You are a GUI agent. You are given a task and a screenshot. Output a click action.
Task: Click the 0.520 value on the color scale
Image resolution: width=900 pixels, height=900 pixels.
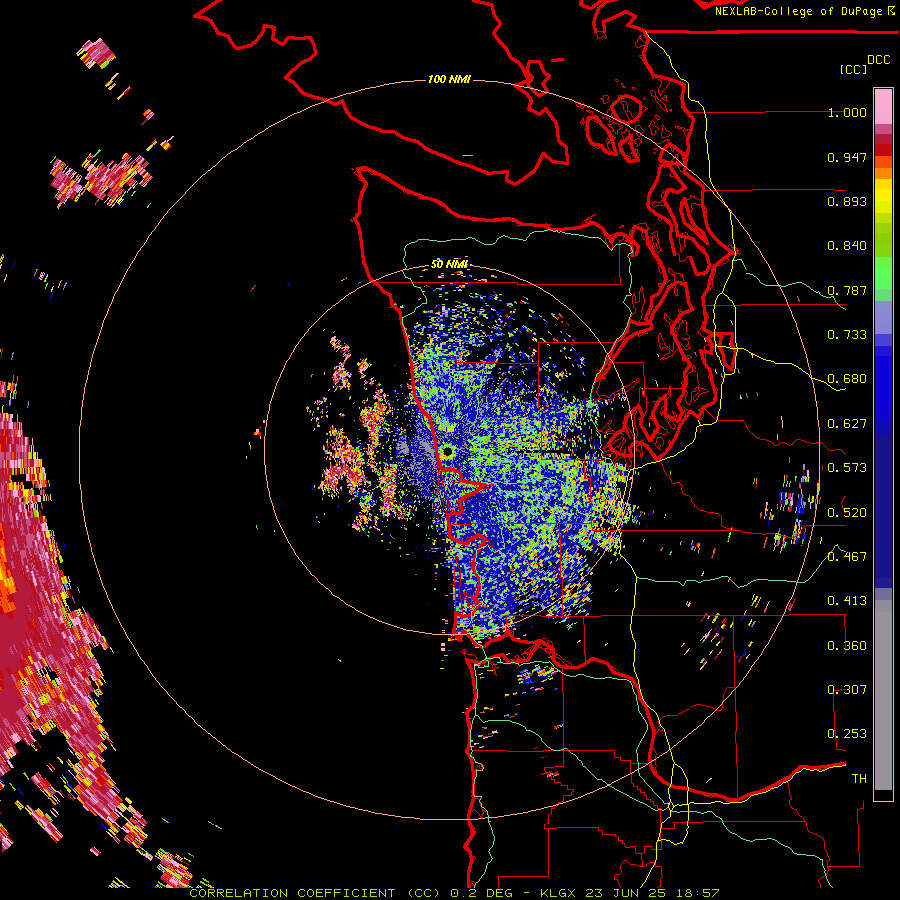point(847,512)
